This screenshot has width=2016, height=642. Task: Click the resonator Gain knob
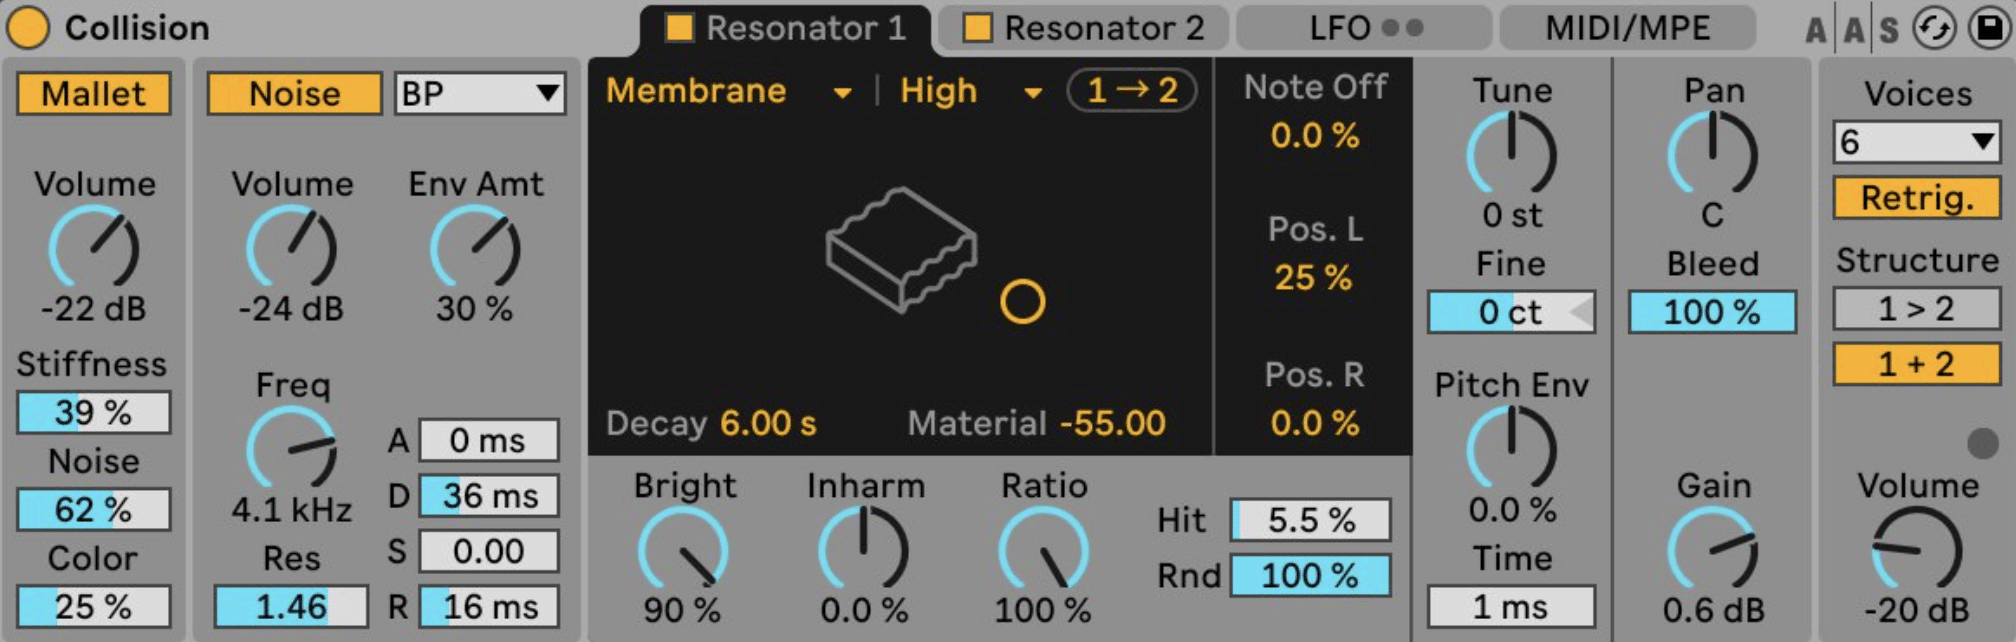(x=1712, y=549)
